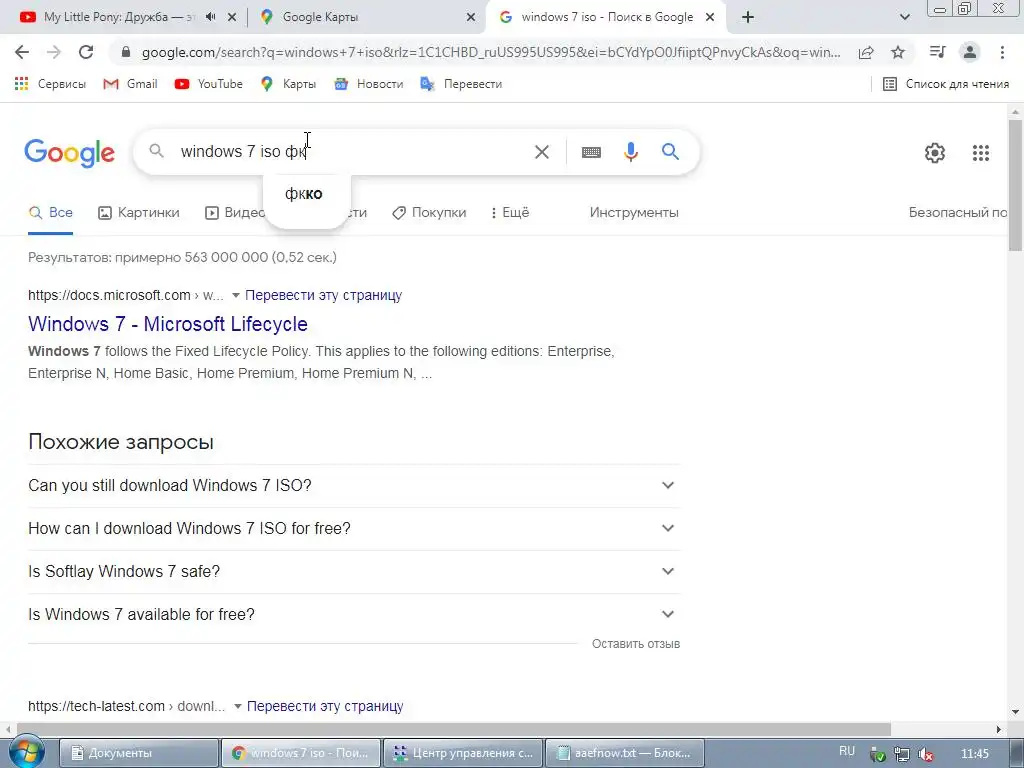Viewport: 1024px width, 768px height.
Task: Clear the search box with the X
Action: click(x=541, y=152)
